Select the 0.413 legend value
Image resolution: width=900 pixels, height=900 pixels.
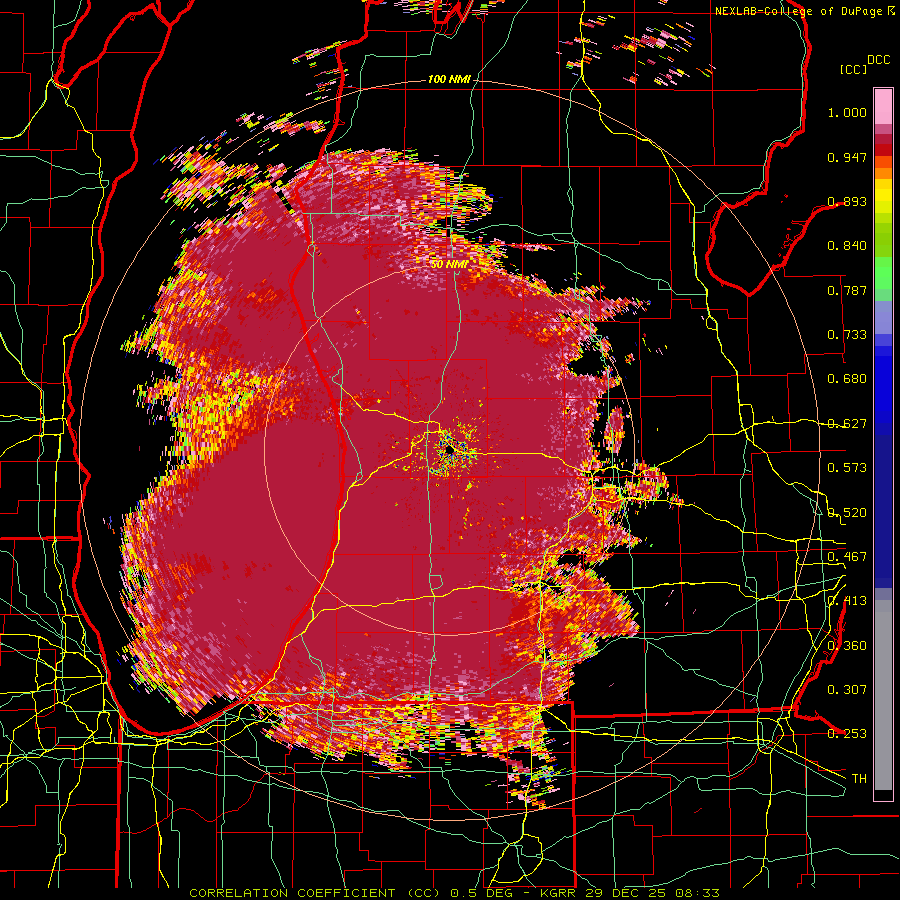847,601
